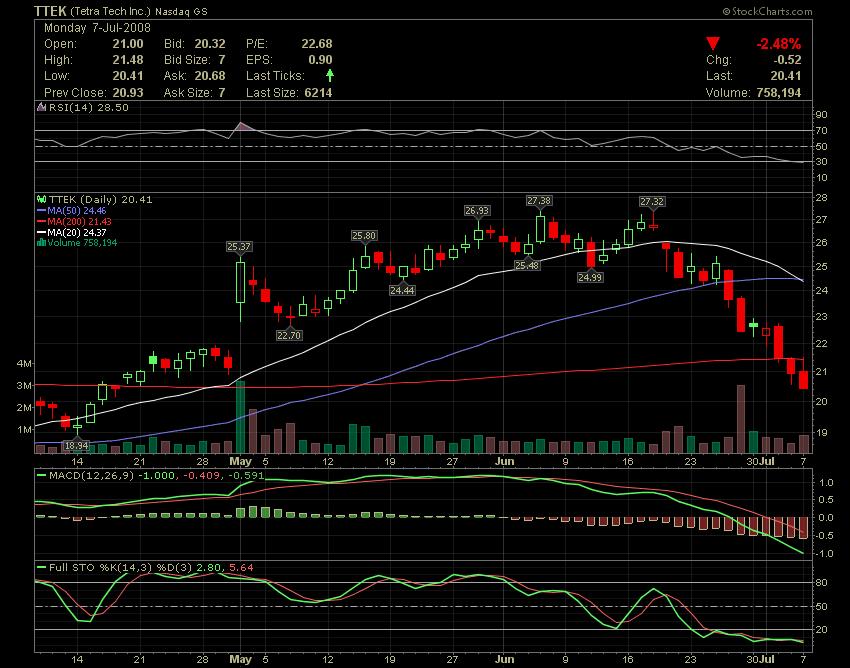Click the Low value in the quote header
This screenshot has width=850, height=668.
tap(128, 76)
